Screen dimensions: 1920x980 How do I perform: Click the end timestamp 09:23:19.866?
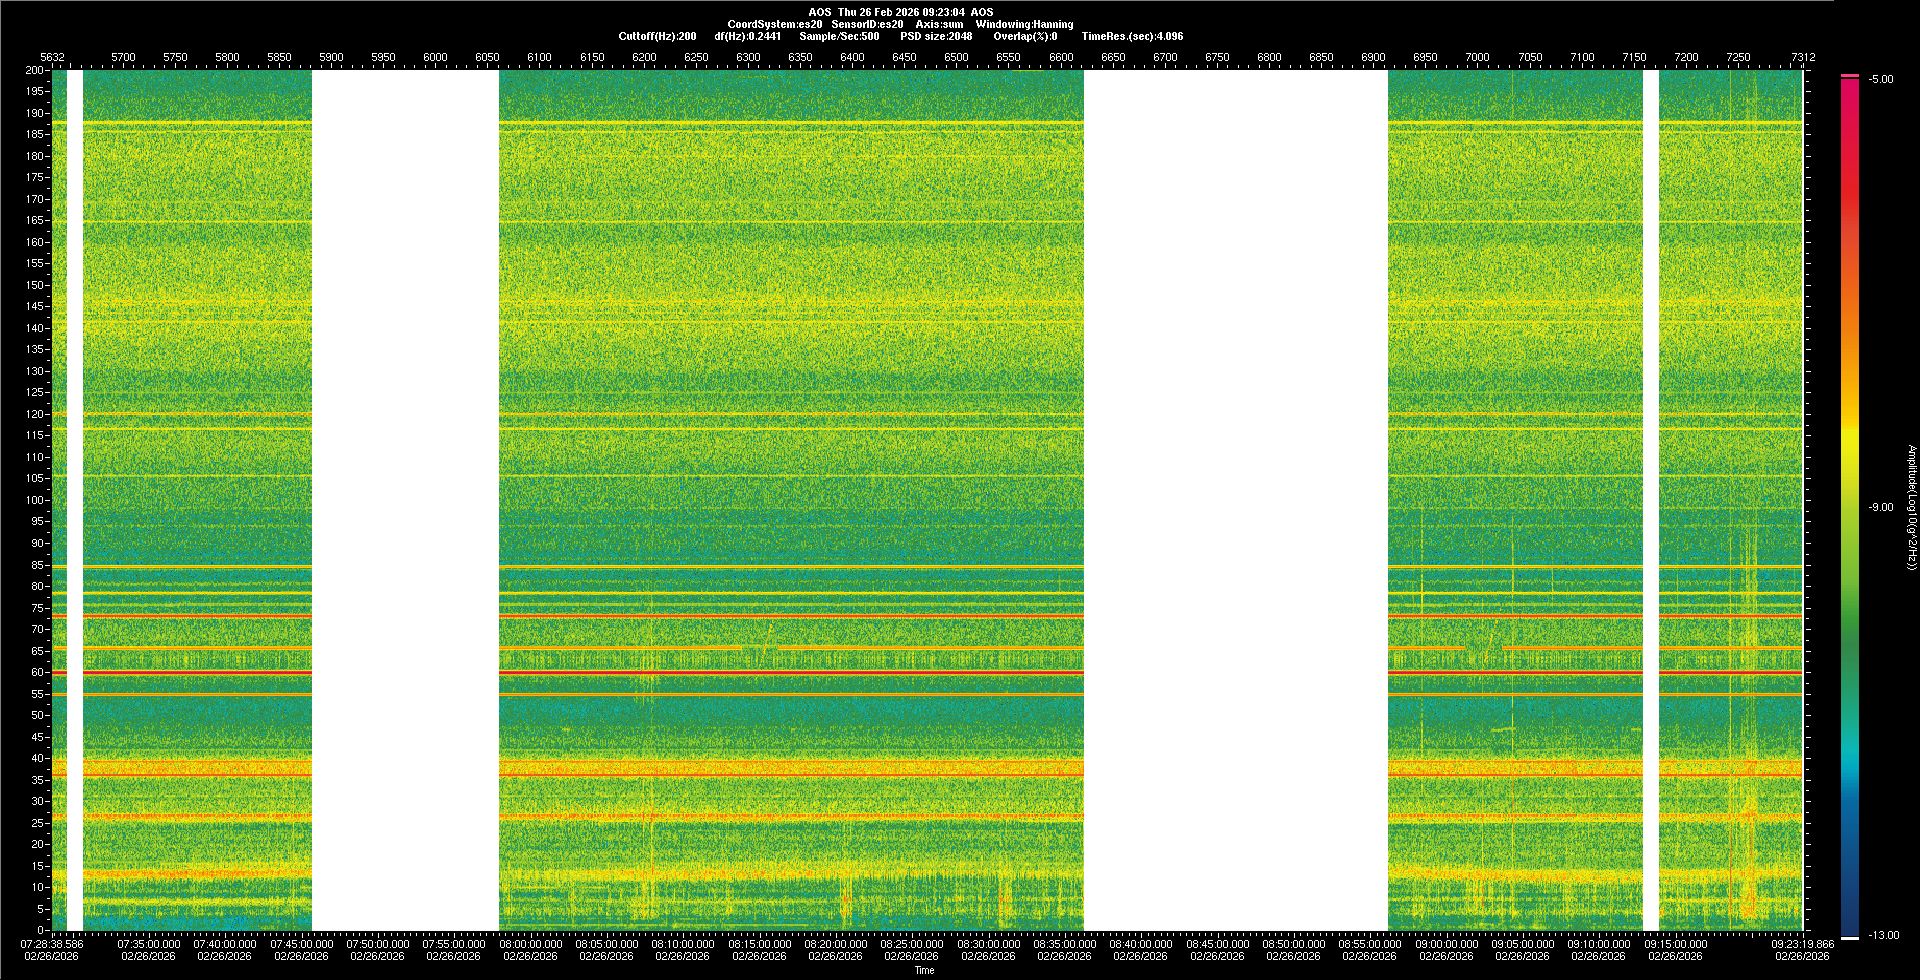click(x=1802, y=944)
